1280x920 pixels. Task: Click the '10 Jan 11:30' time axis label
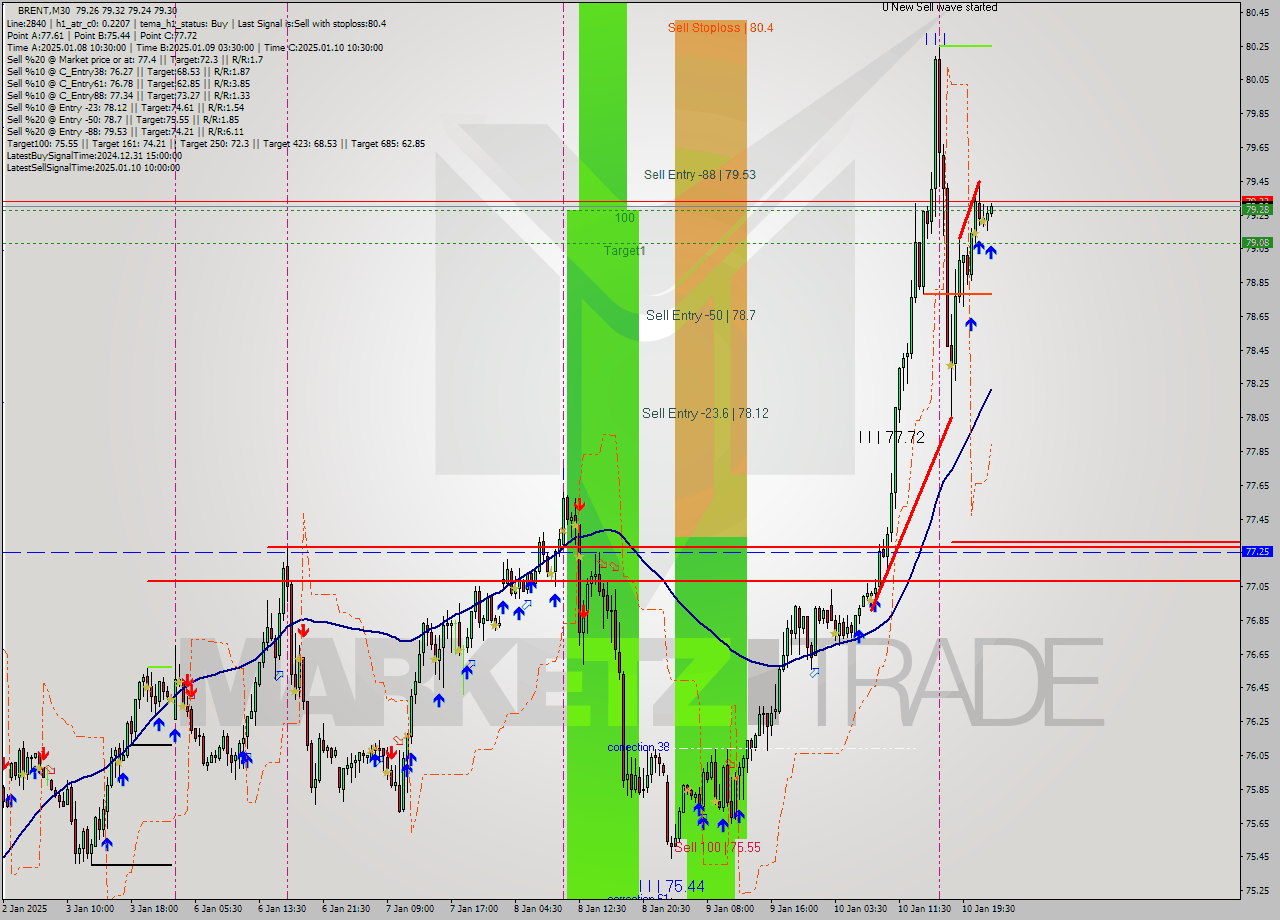(x=924, y=909)
